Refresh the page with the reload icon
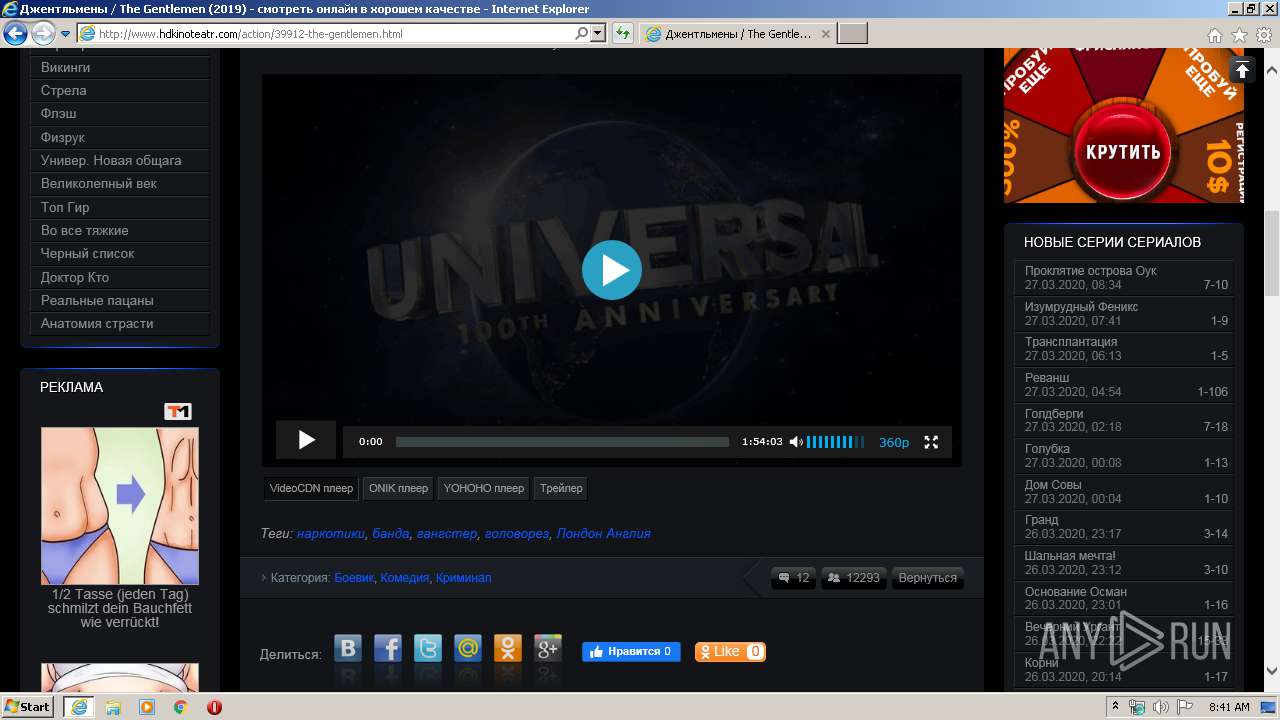The height and width of the screenshot is (720, 1280). coord(623,33)
